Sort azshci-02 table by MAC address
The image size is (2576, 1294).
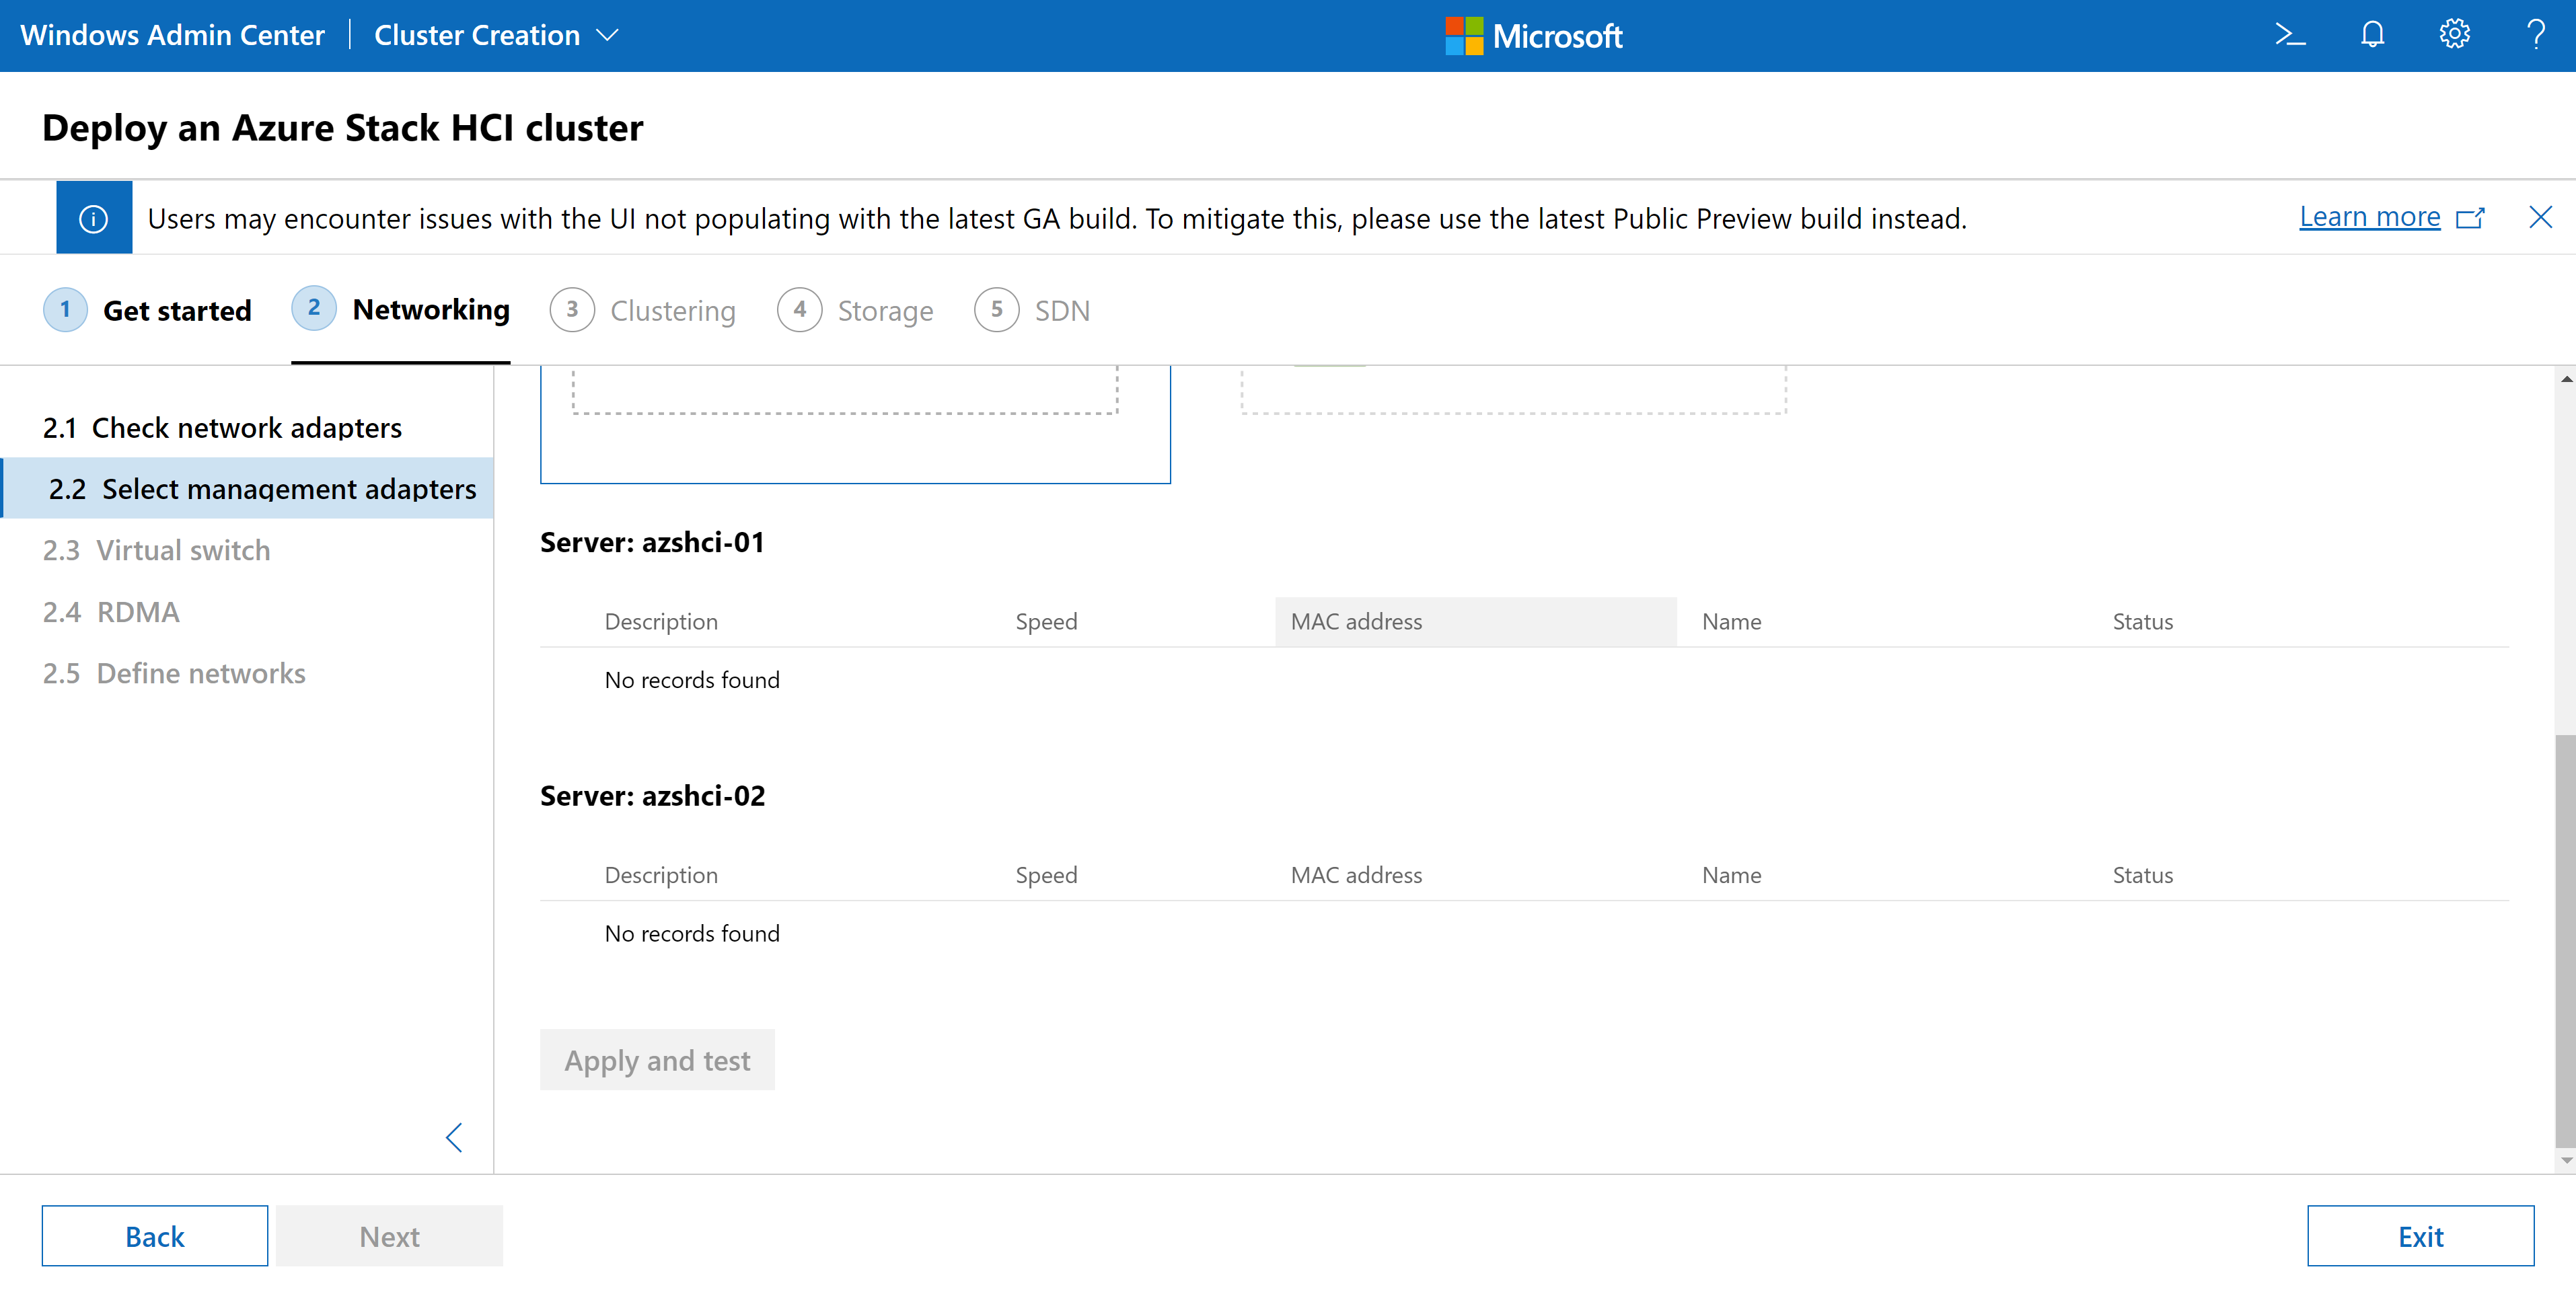pyautogui.click(x=1356, y=874)
